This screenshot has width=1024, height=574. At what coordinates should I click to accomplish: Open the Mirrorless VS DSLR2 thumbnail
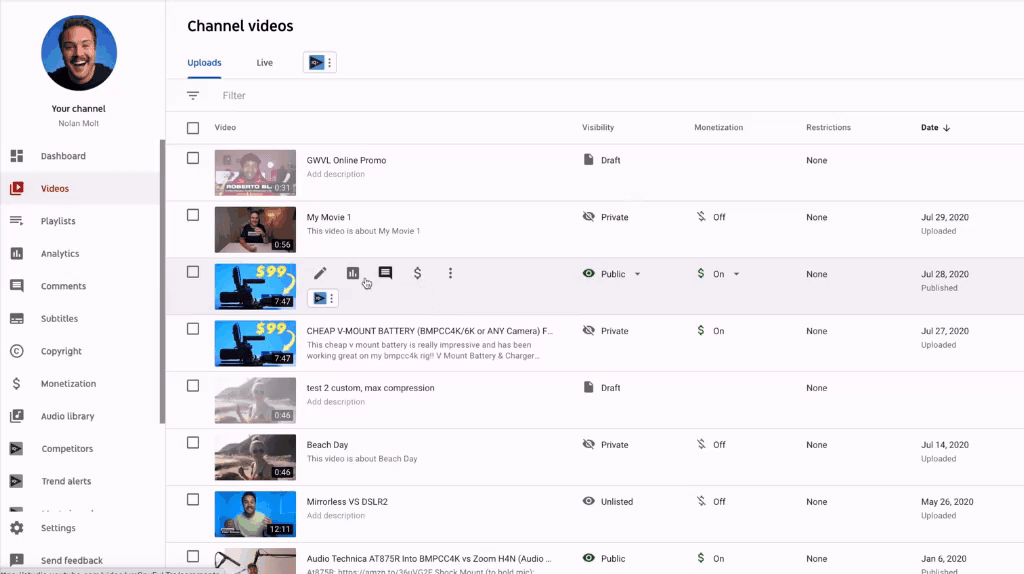pos(255,514)
